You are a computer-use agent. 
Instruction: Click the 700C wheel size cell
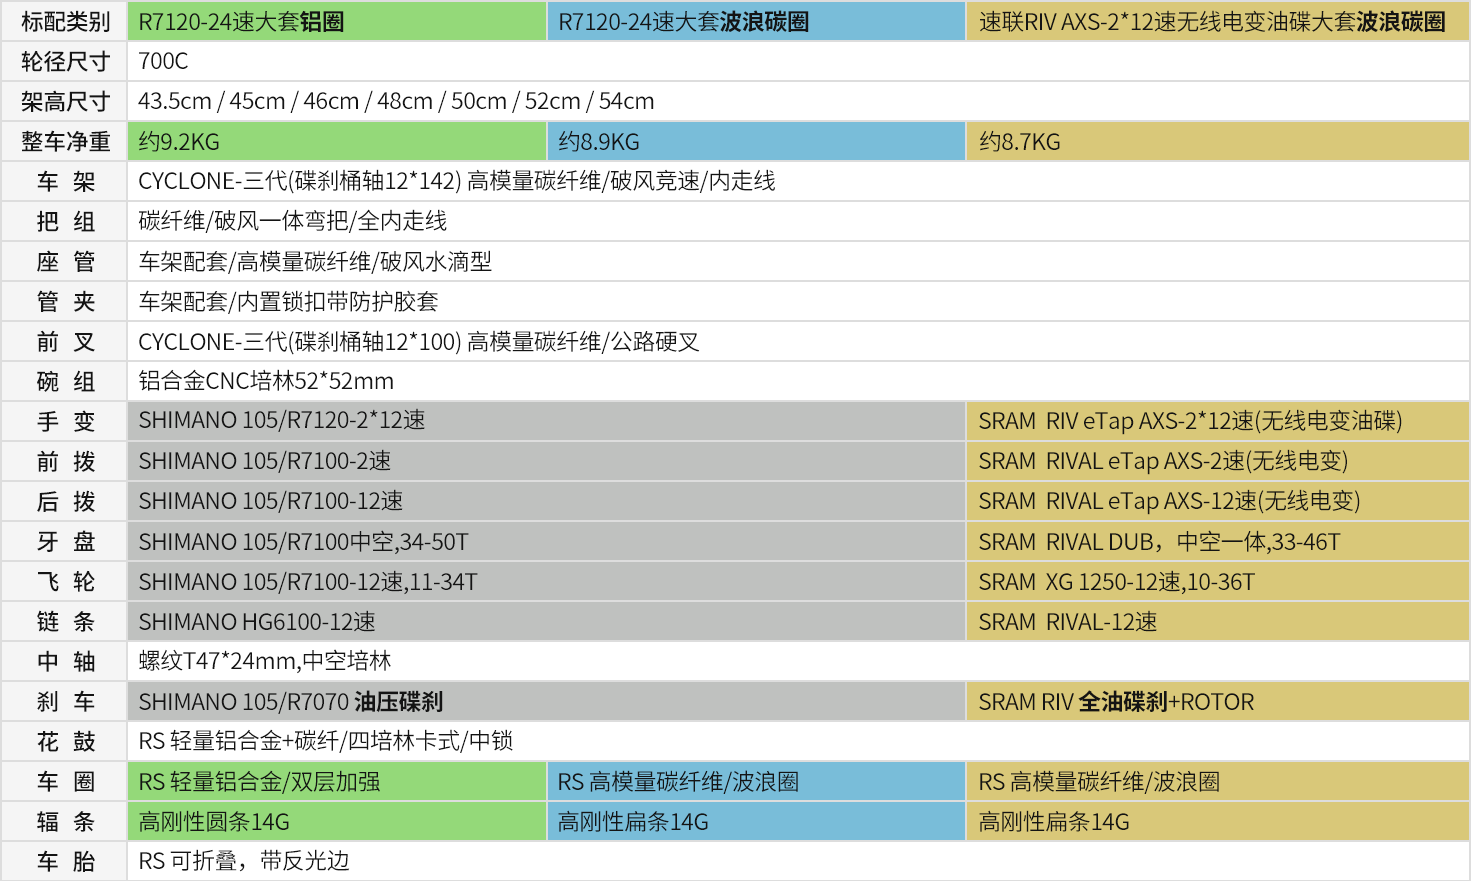[x=164, y=61]
